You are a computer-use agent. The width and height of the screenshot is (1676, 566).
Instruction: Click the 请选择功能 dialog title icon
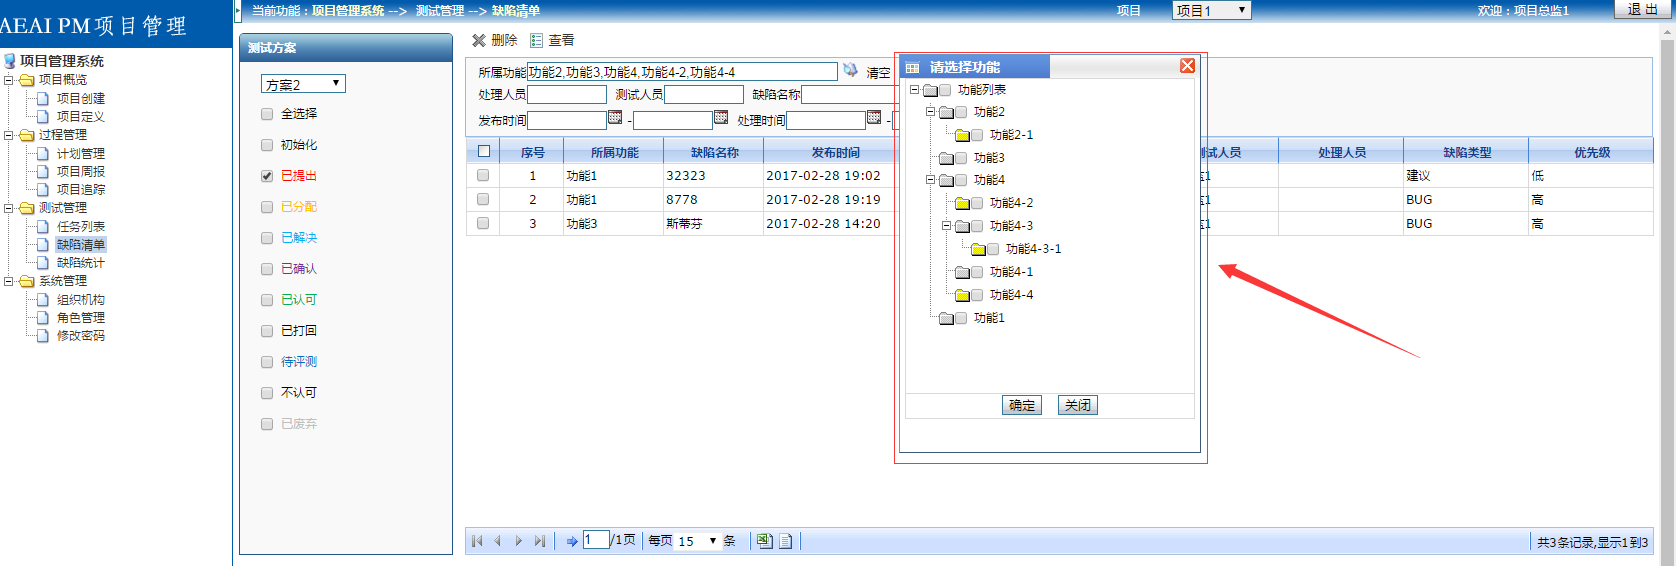pyautogui.click(x=912, y=67)
